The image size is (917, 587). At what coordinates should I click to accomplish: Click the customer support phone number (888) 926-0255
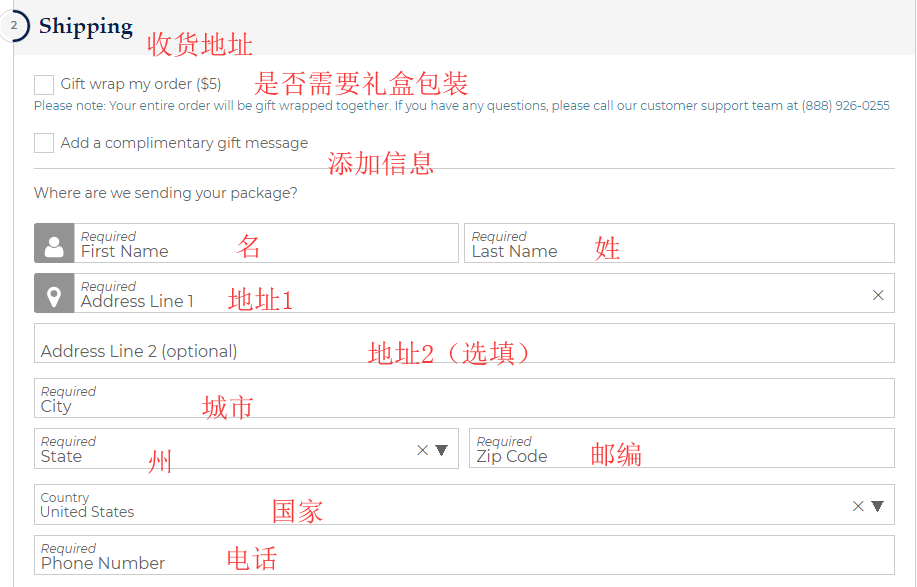[845, 106]
